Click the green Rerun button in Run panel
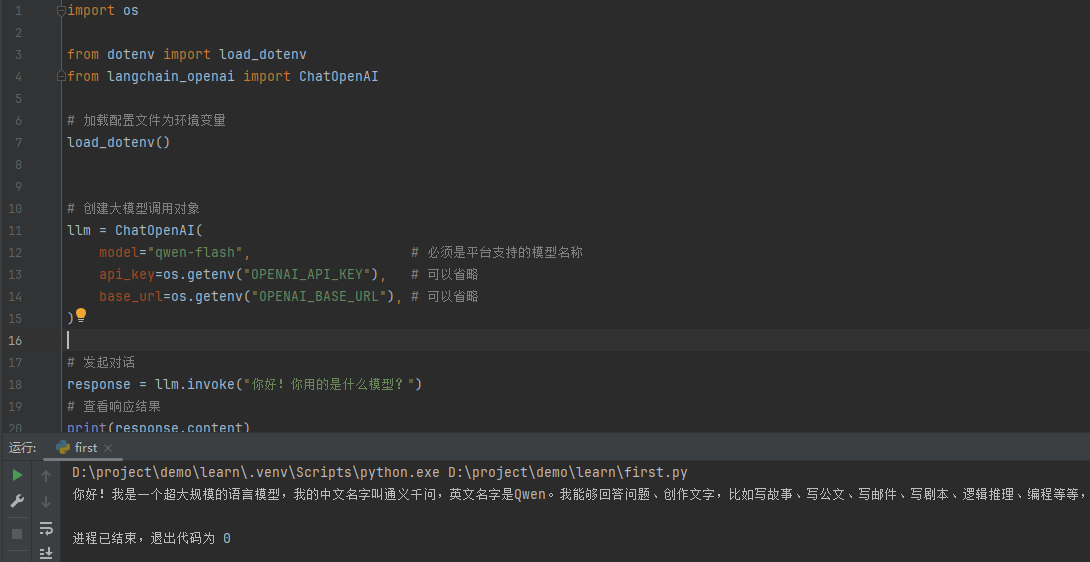1090x562 pixels. point(17,476)
